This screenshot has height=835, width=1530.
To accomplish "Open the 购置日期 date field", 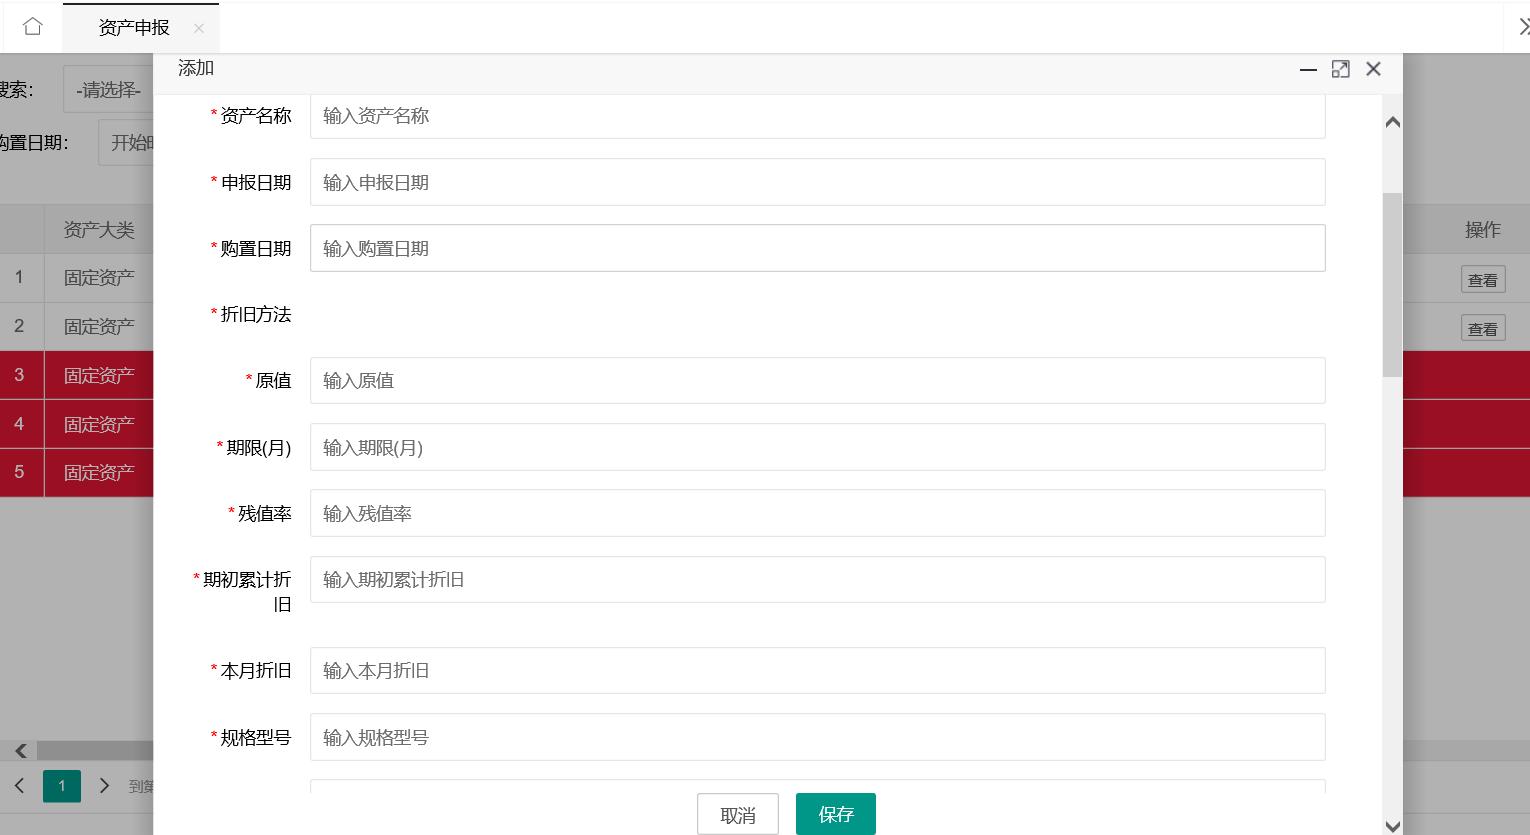I will pyautogui.click(x=817, y=248).
